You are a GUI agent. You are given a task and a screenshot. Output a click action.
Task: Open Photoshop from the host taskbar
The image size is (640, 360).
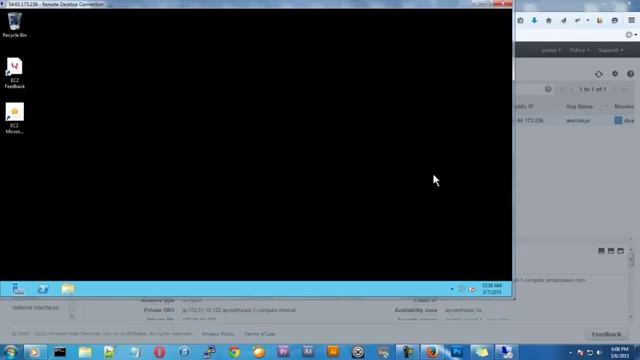[457, 352]
